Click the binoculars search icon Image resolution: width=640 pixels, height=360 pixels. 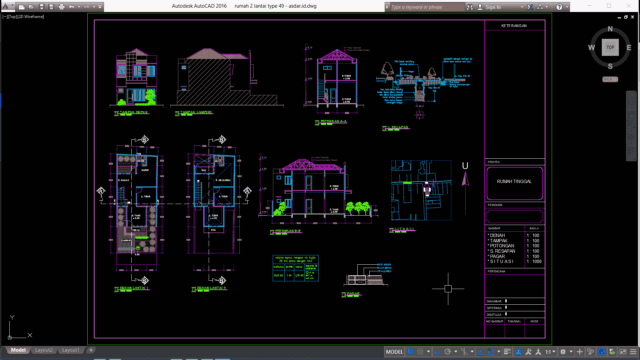[x=470, y=7]
